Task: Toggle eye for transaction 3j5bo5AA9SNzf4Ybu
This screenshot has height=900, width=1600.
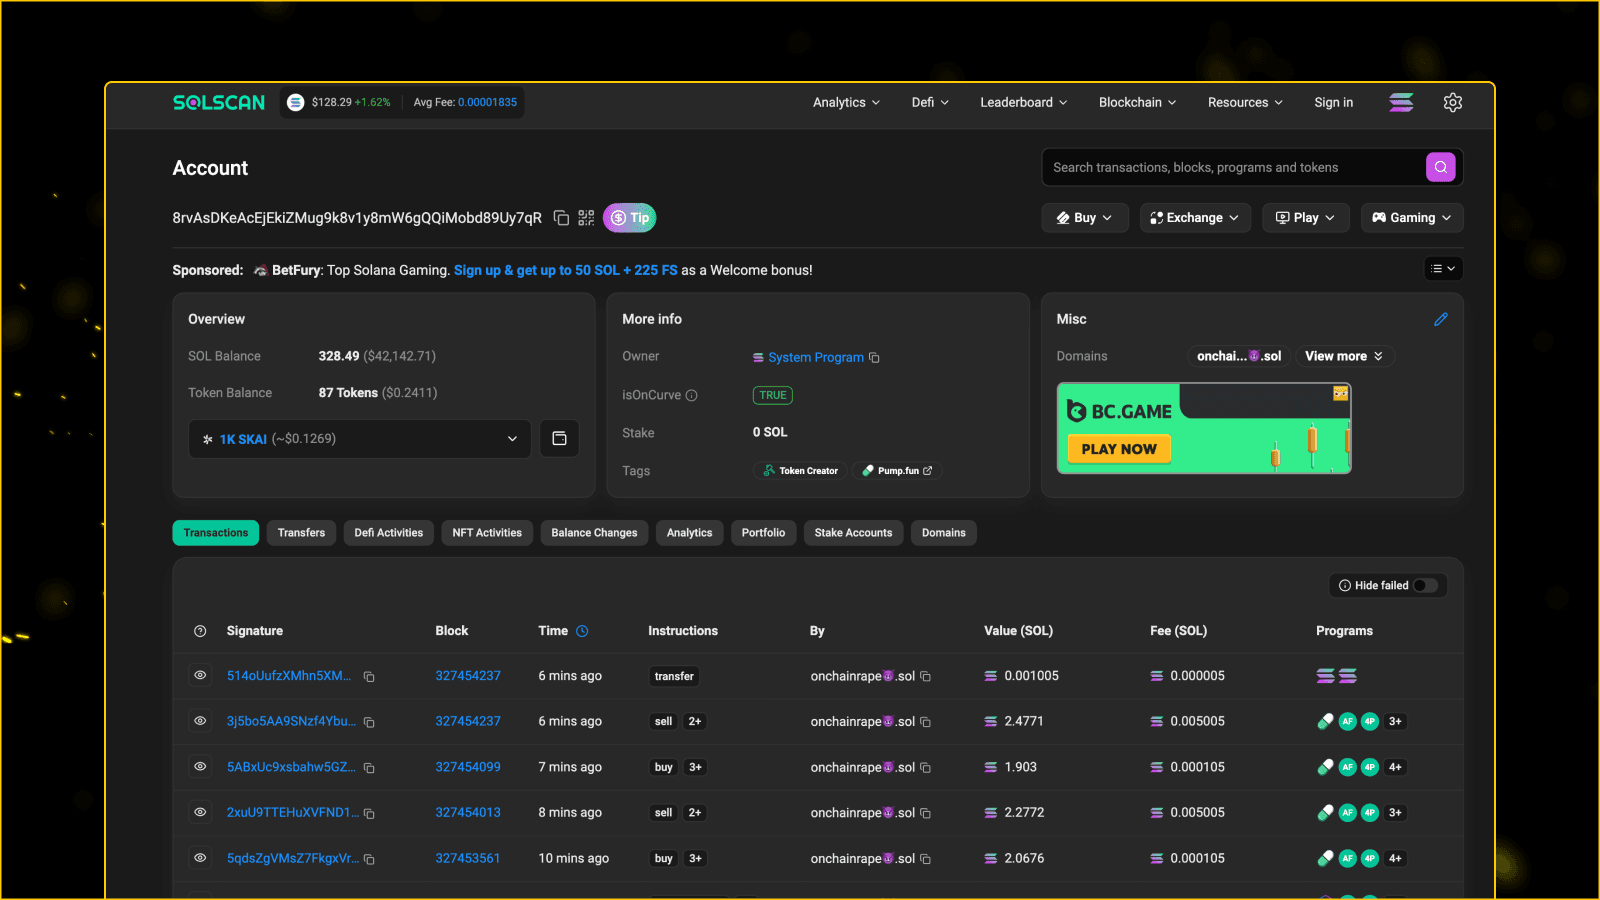Action: [x=200, y=720]
